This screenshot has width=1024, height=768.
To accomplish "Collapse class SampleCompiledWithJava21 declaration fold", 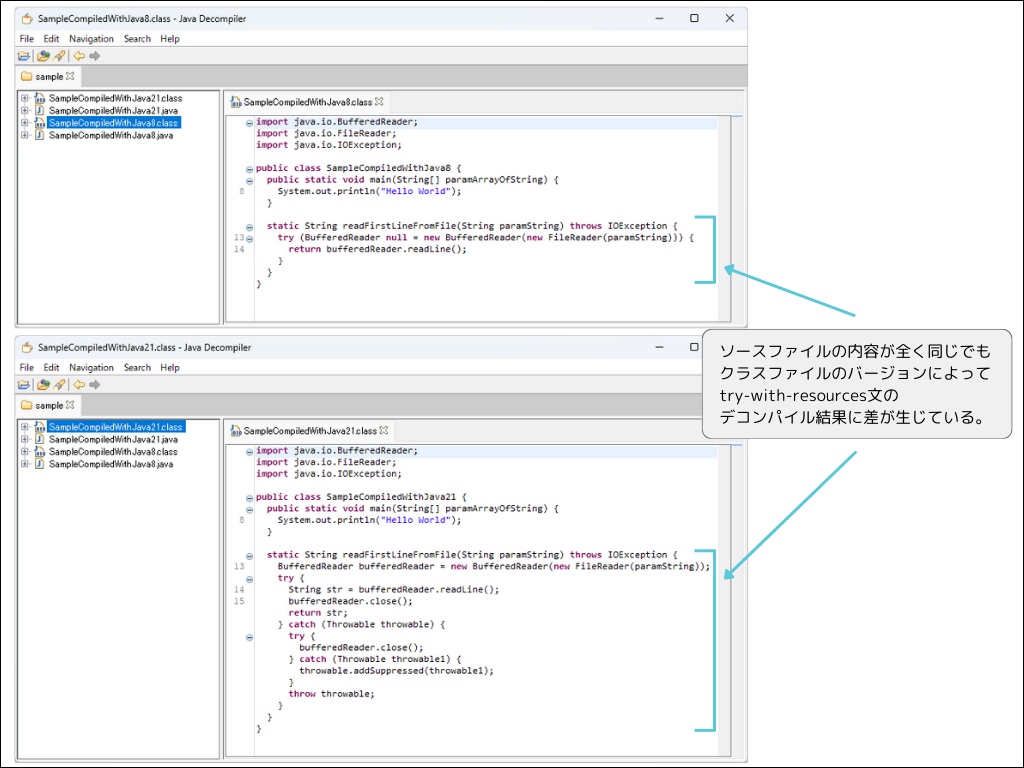I will pyautogui.click(x=249, y=497).
